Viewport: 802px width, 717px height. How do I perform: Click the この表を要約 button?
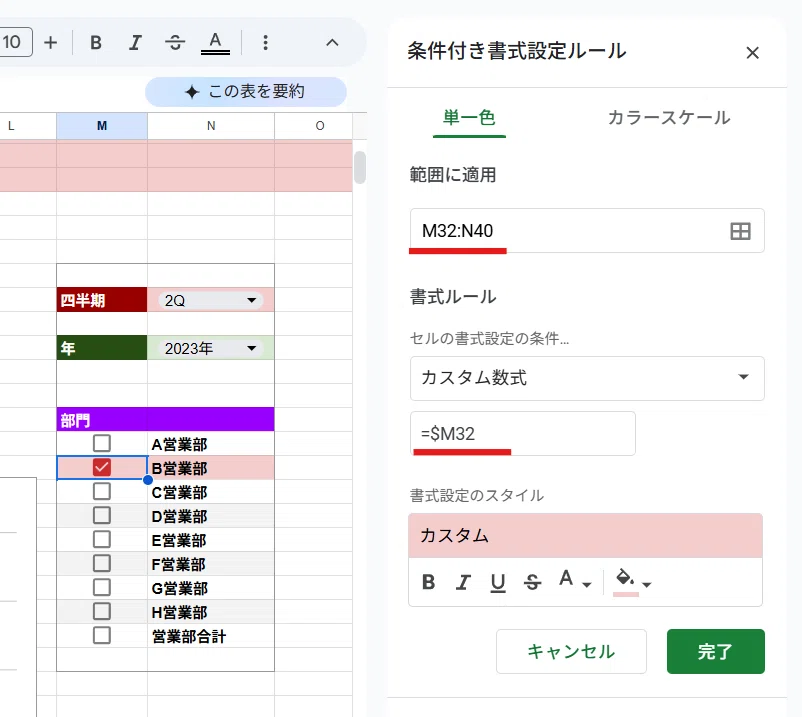(x=246, y=92)
